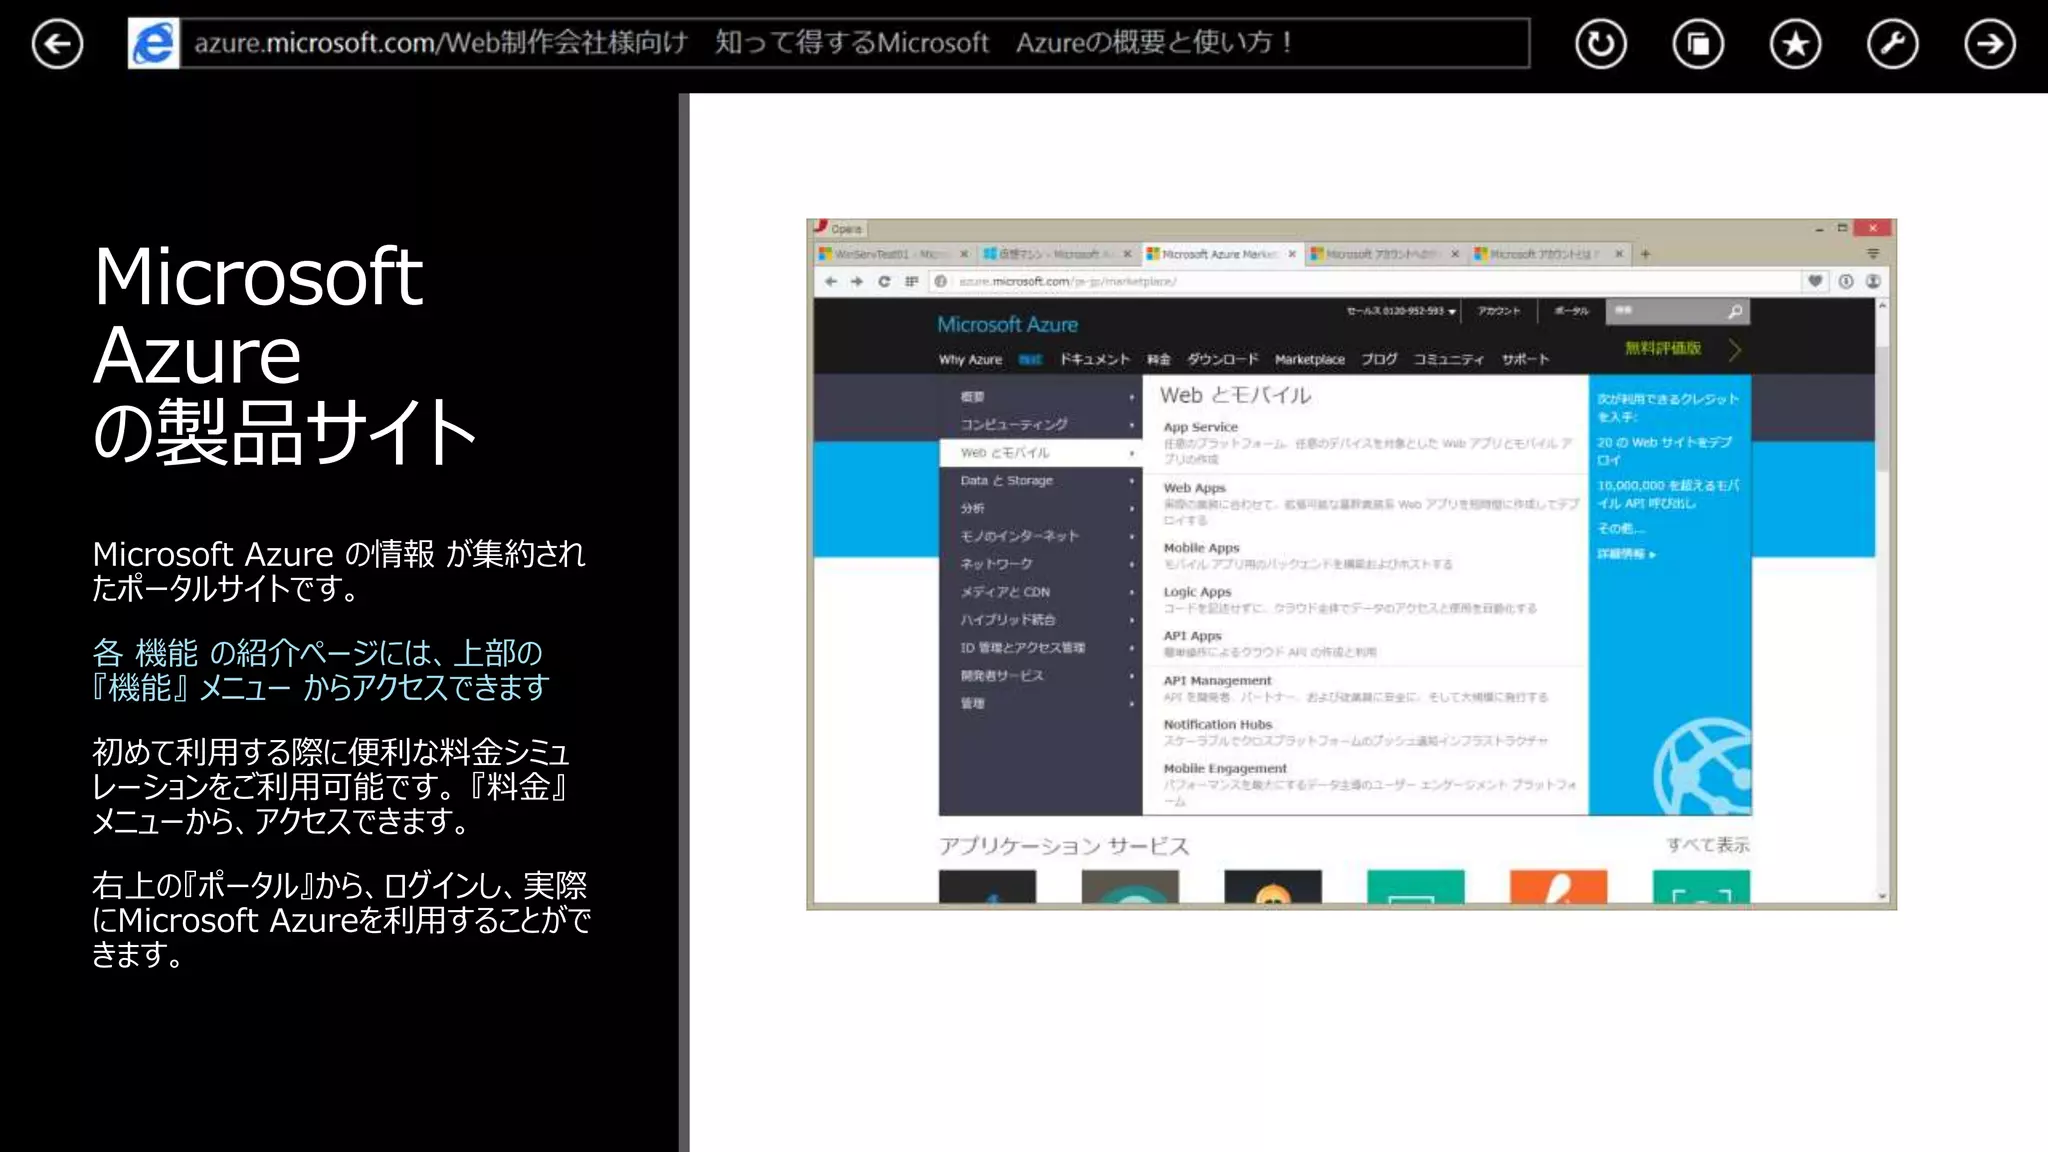Click Opera's back arrow
The height and width of the screenshot is (1152, 2048).
(830, 282)
